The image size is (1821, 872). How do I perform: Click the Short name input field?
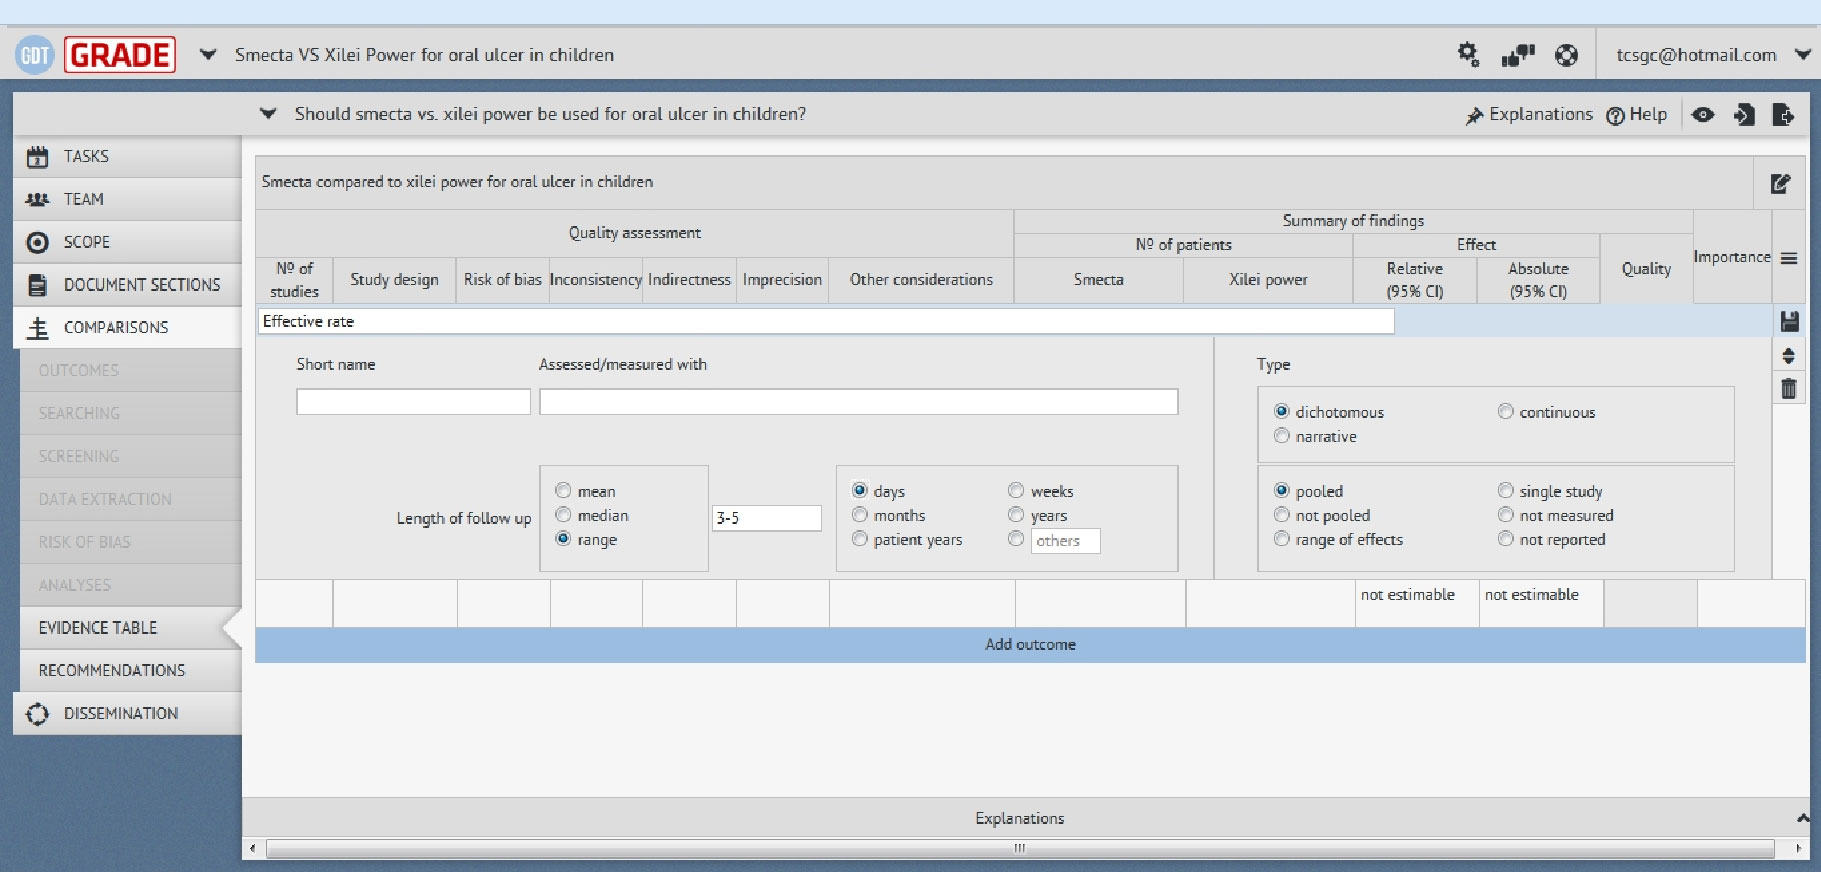point(413,402)
